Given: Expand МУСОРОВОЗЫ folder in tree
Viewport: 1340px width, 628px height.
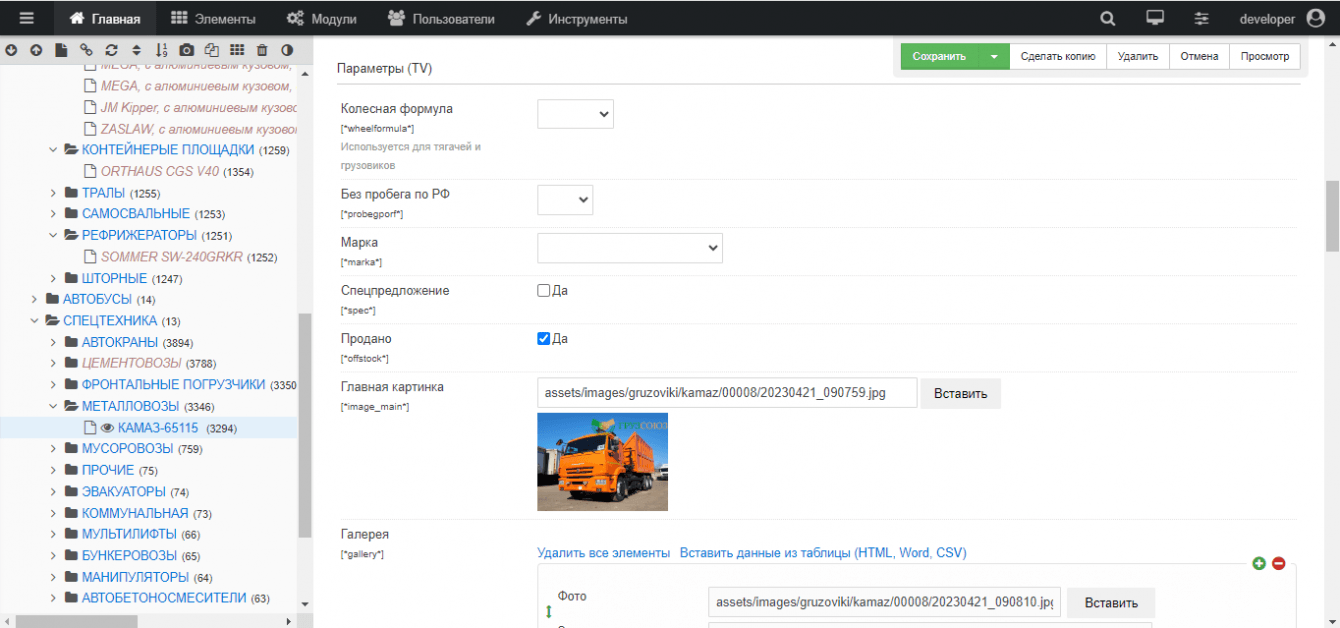Looking at the screenshot, I should point(54,449).
